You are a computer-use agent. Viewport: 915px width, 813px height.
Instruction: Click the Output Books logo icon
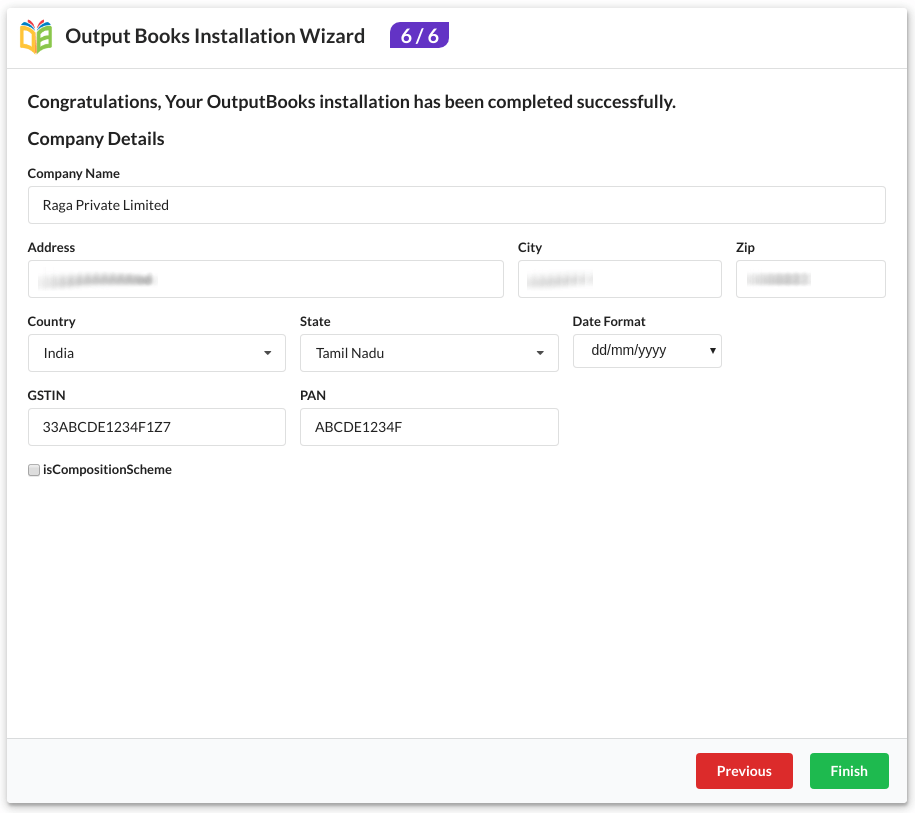(x=36, y=36)
